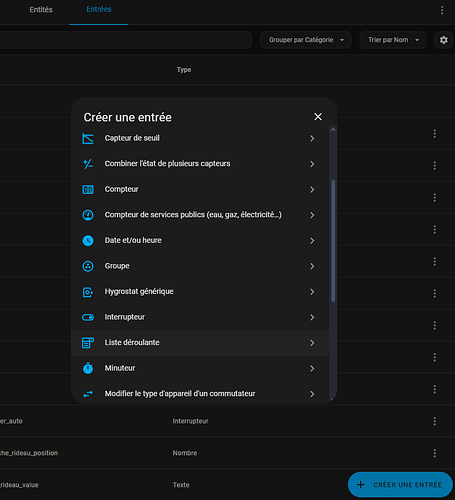Switch to the Entrées tab
Image resolution: width=455 pixels, height=500 pixels.
tap(99, 9)
